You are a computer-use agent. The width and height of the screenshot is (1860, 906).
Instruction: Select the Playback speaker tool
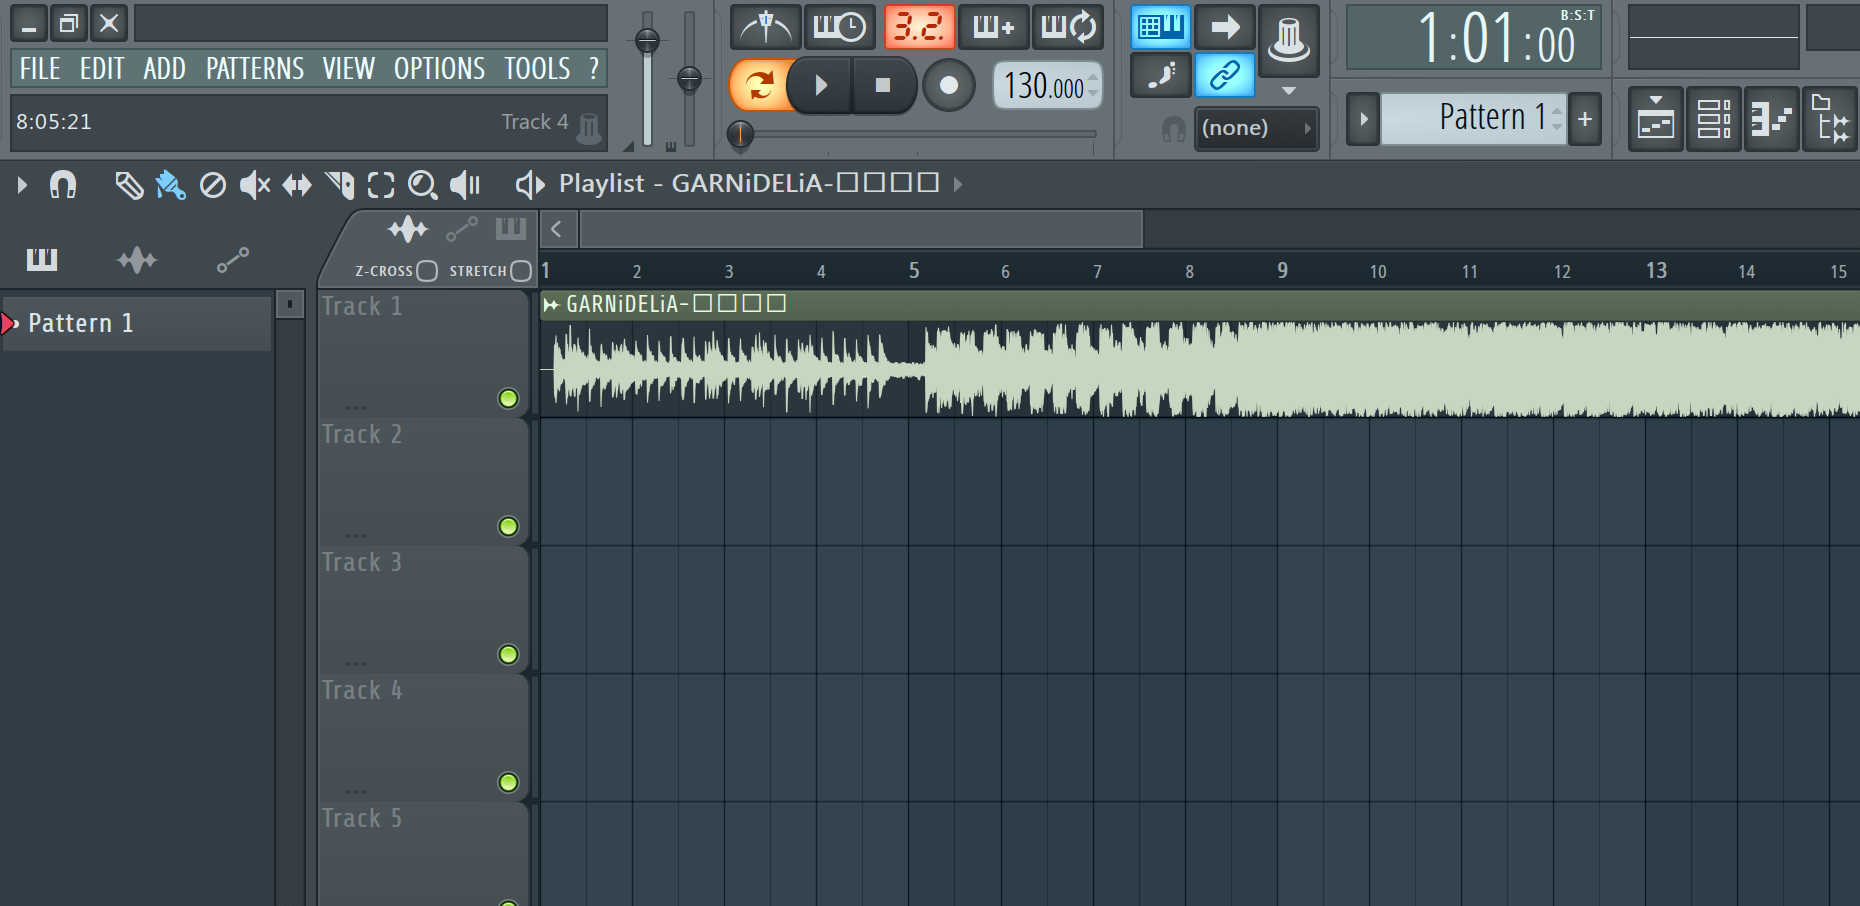coord(466,185)
